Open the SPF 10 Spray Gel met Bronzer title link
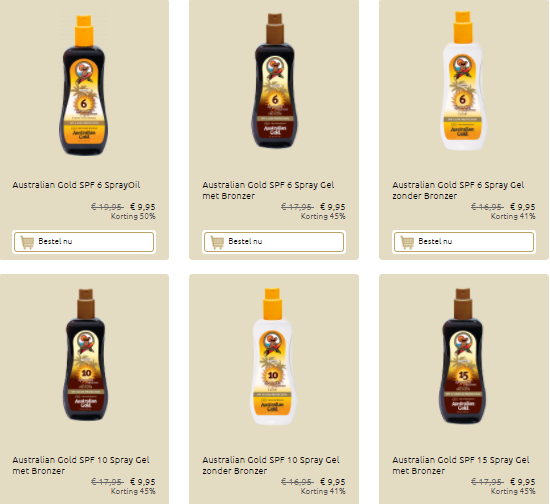This screenshot has height=504, width=550. (x=81, y=465)
